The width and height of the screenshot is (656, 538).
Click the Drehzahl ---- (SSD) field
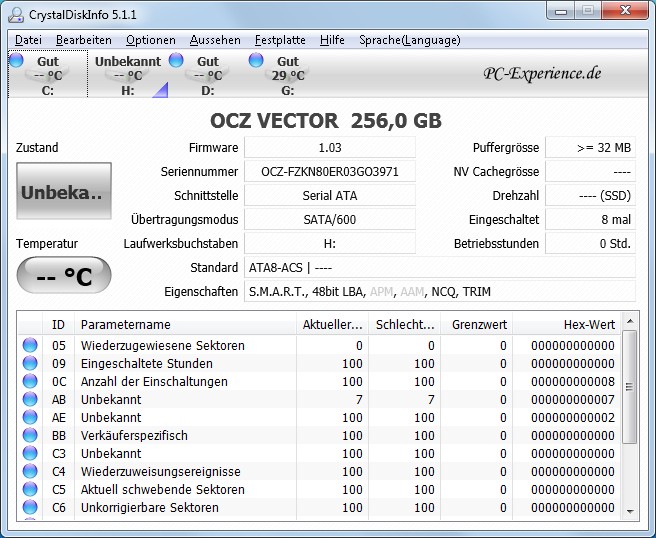(x=590, y=195)
